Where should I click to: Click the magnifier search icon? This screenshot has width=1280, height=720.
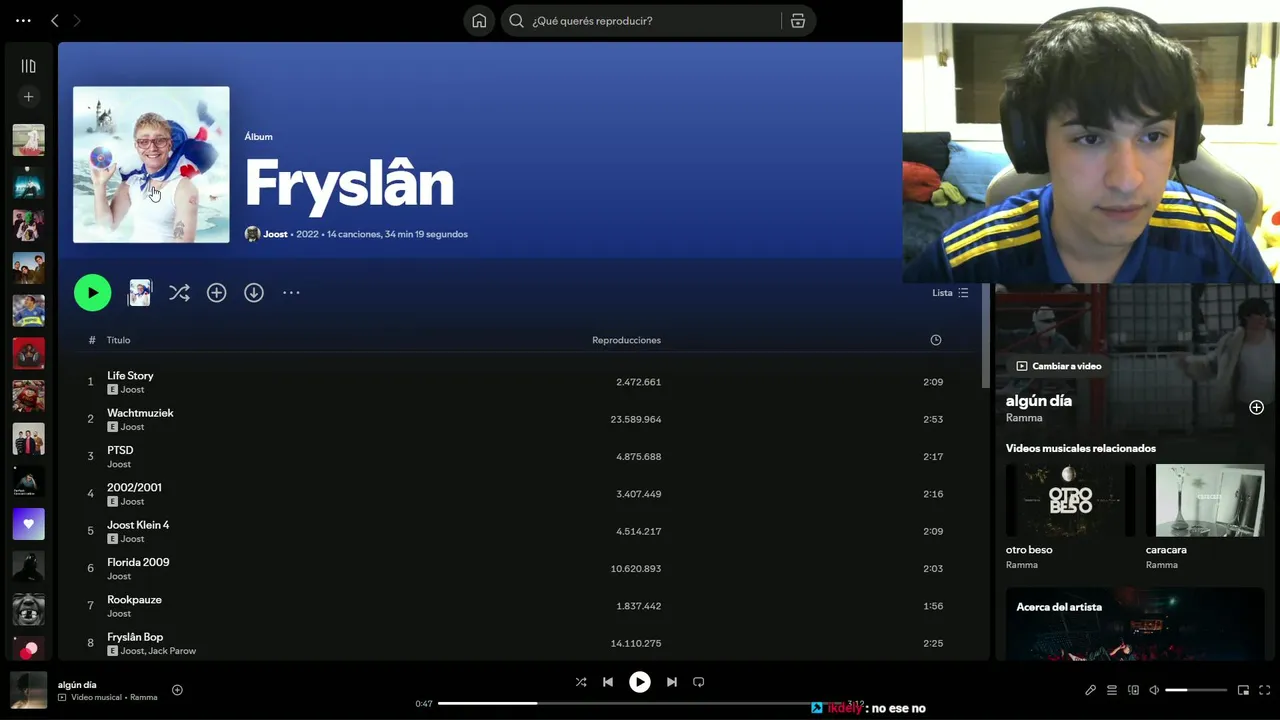[516, 20]
